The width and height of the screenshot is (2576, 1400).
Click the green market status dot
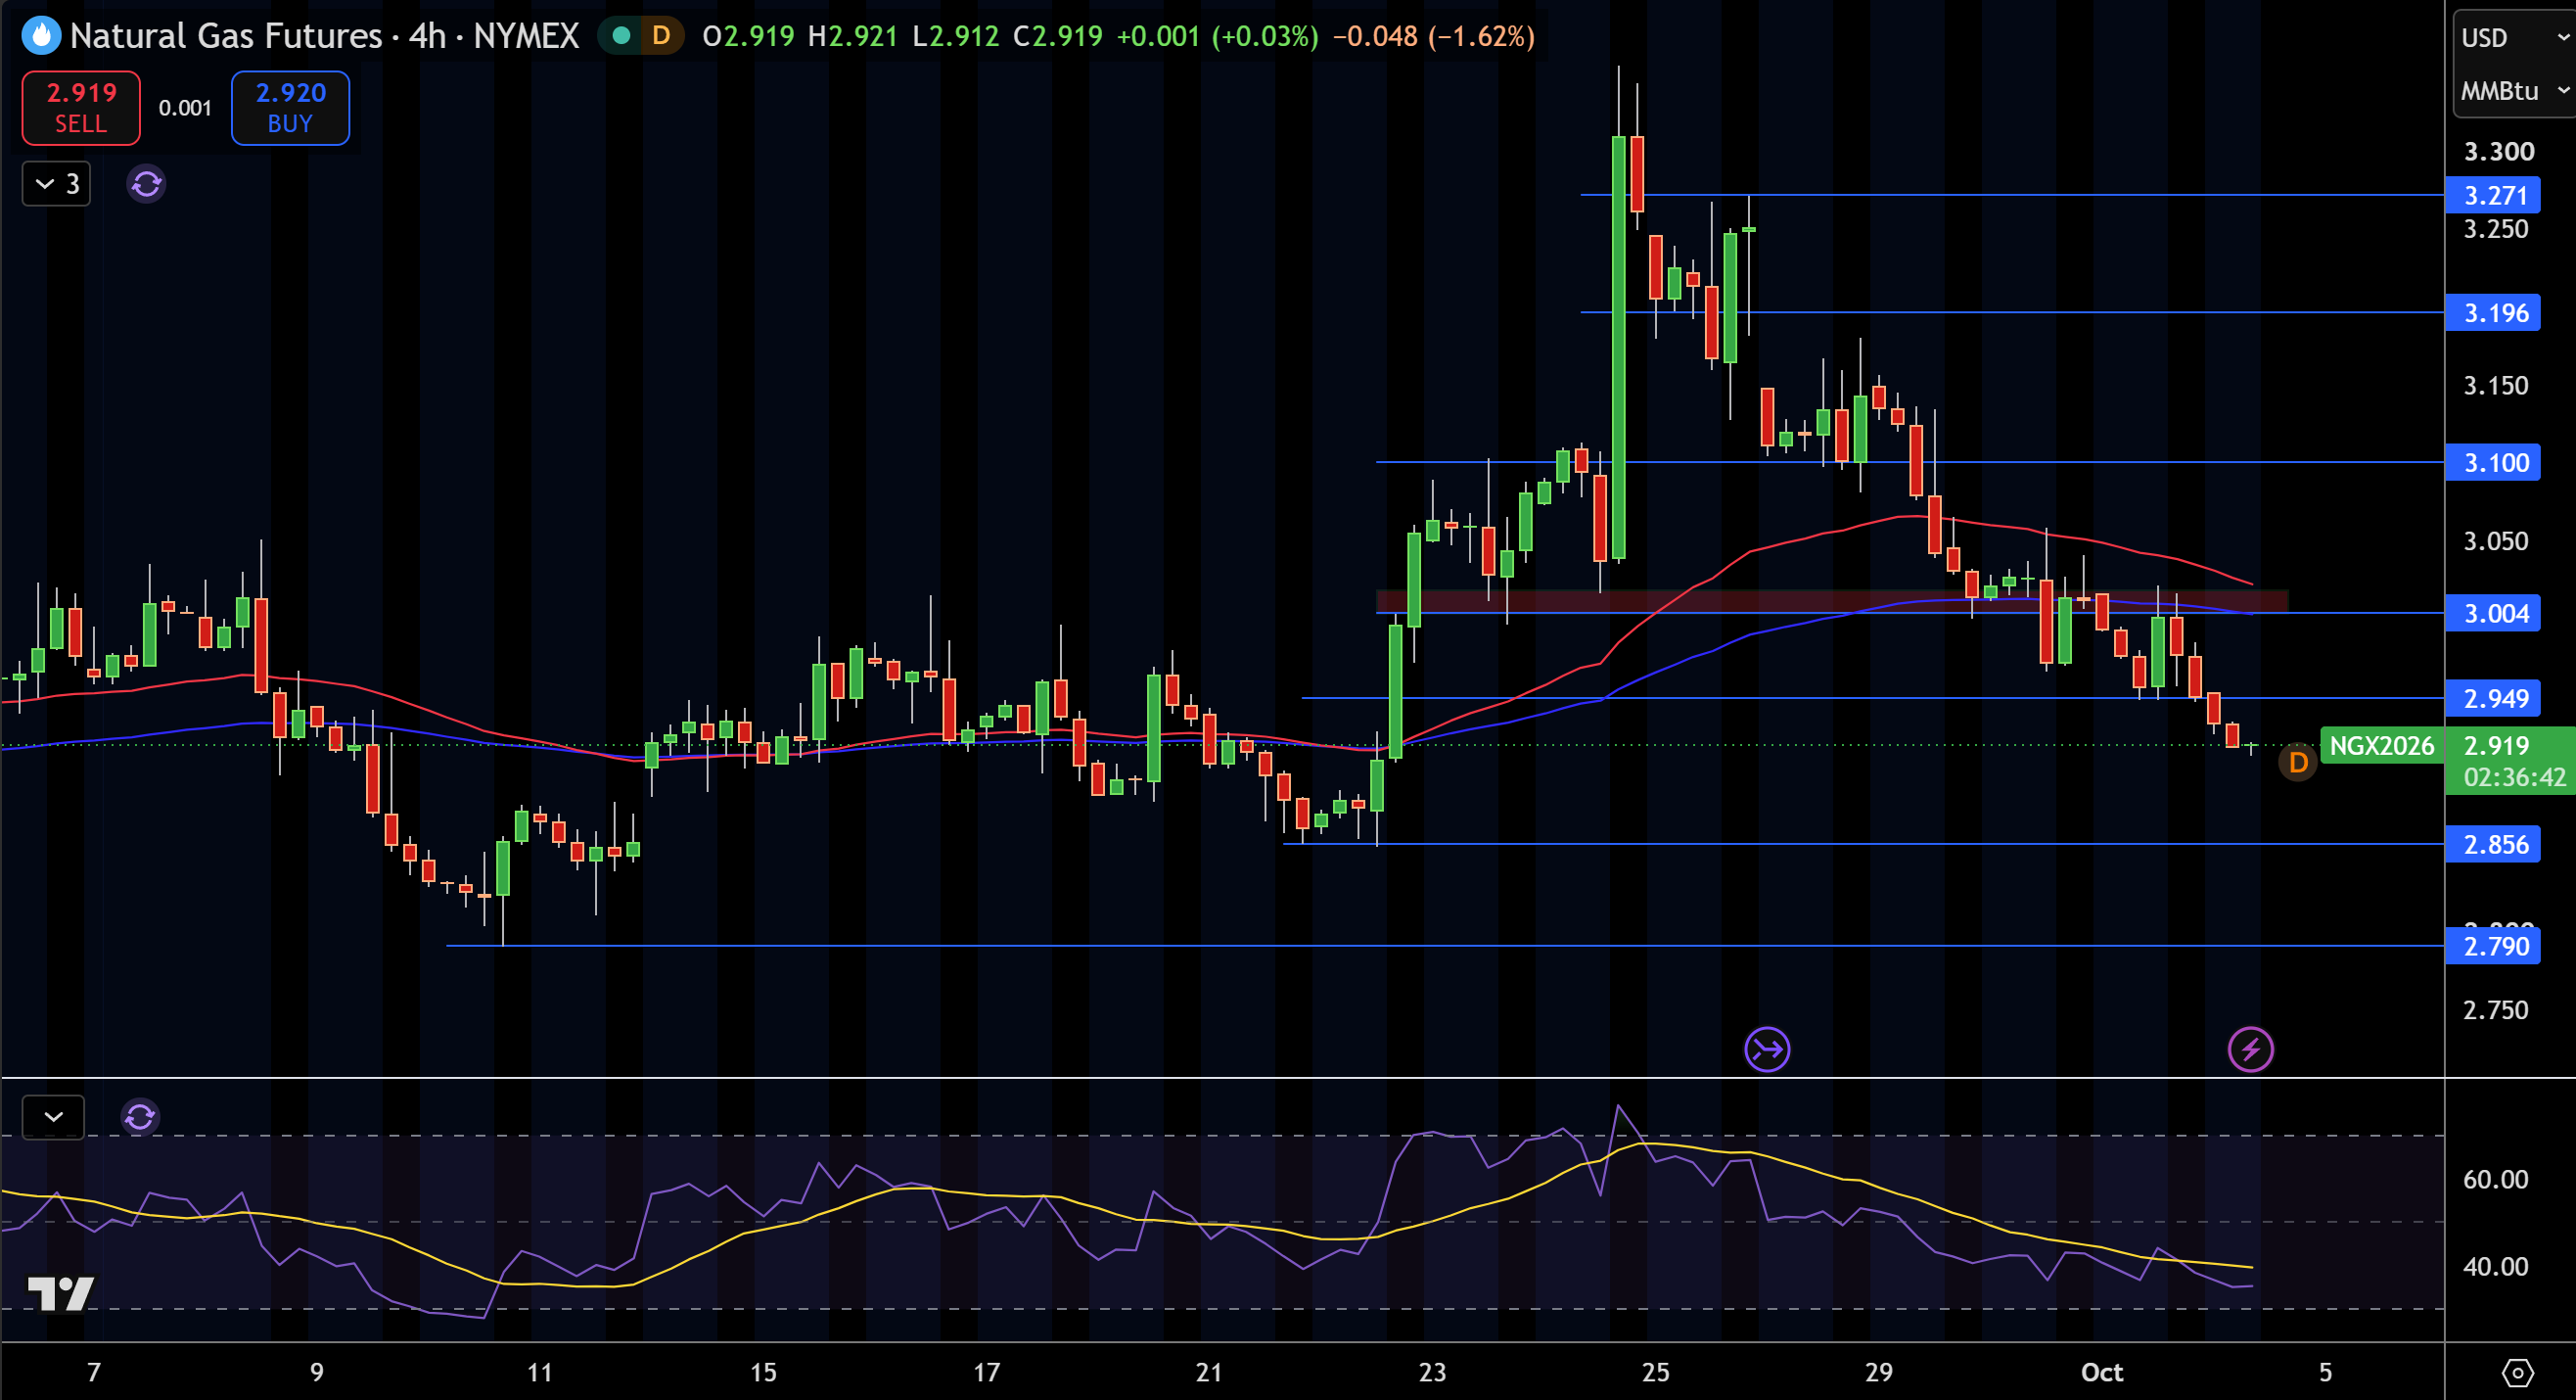[x=621, y=36]
